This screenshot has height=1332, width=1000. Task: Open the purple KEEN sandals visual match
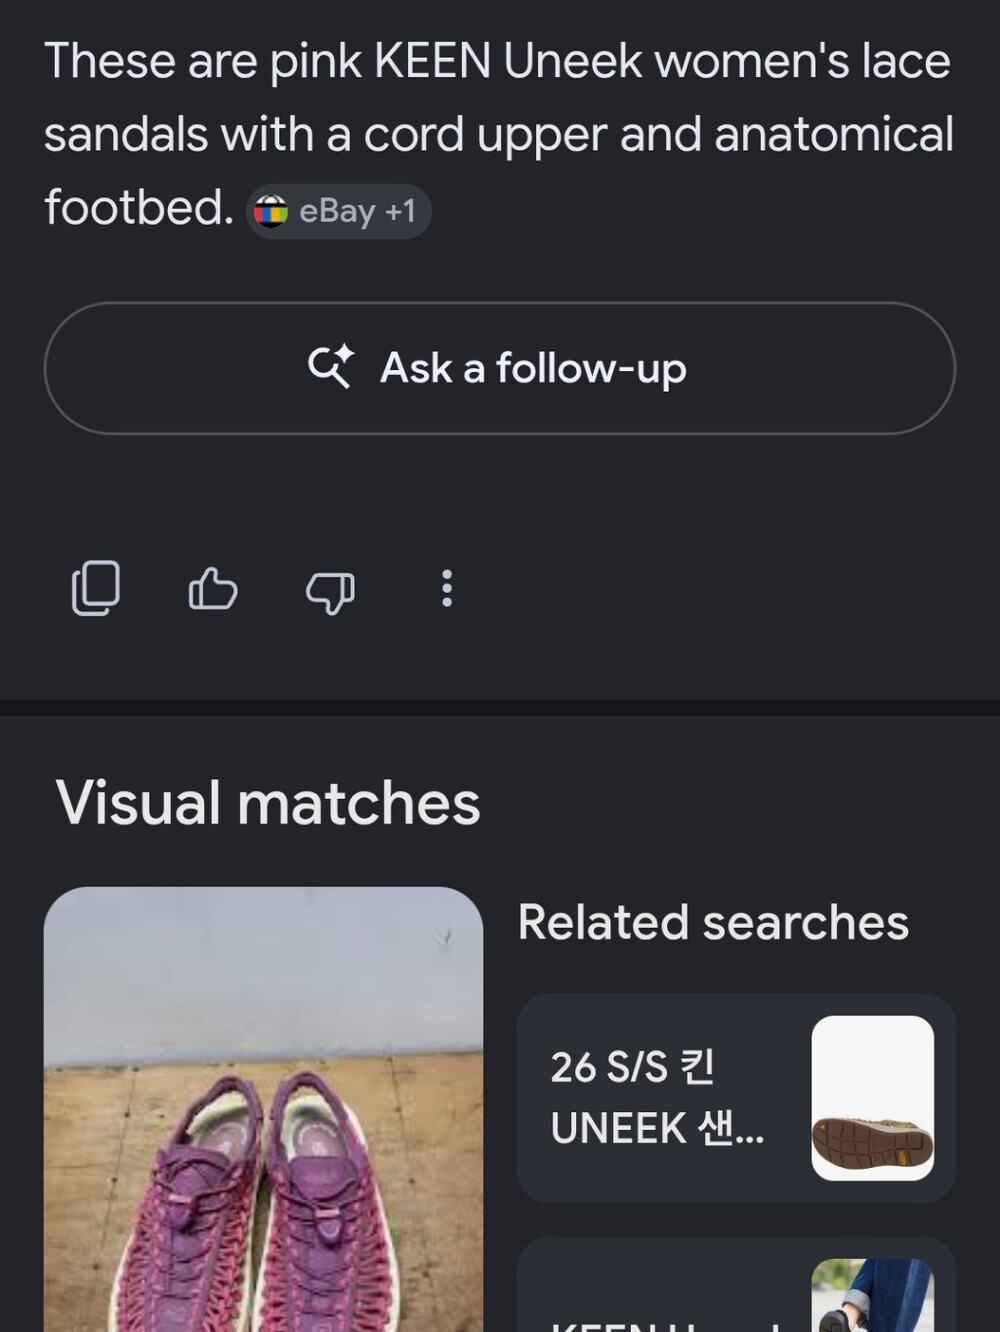(263, 1109)
